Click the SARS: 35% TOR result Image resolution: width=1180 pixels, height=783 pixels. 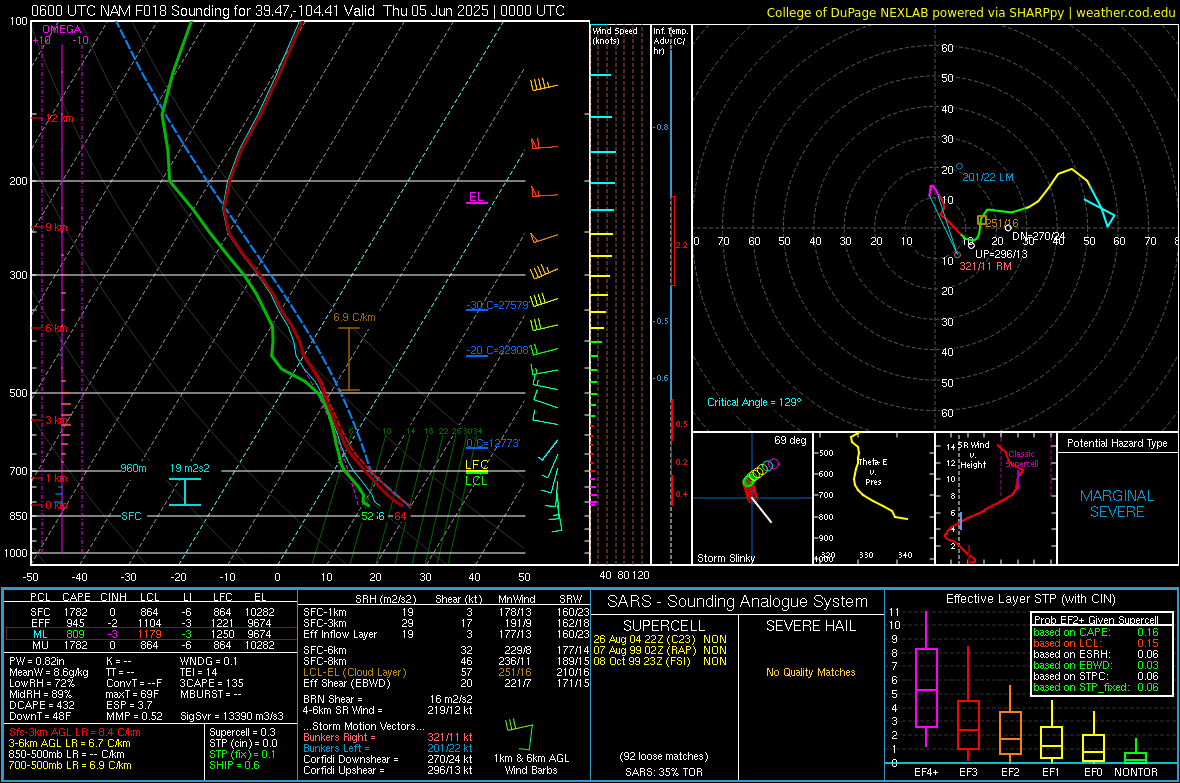click(x=664, y=772)
